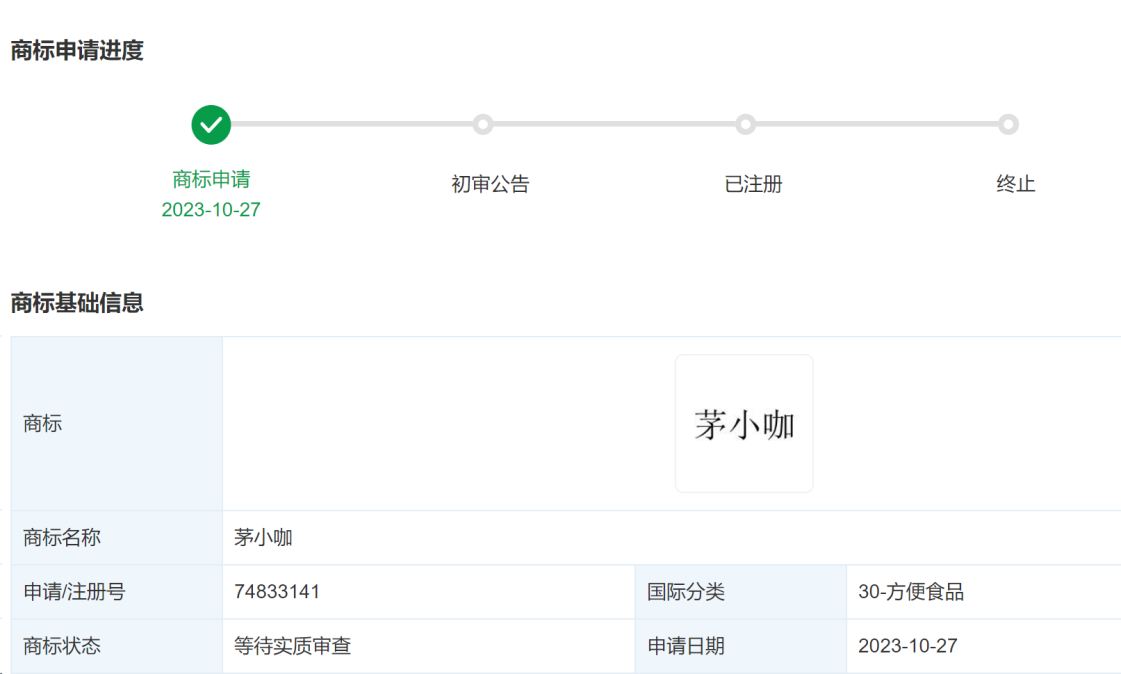The width and height of the screenshot is (1121, 674).
Task: Click the 终止 step circle marker
Action: point(1008,124)
